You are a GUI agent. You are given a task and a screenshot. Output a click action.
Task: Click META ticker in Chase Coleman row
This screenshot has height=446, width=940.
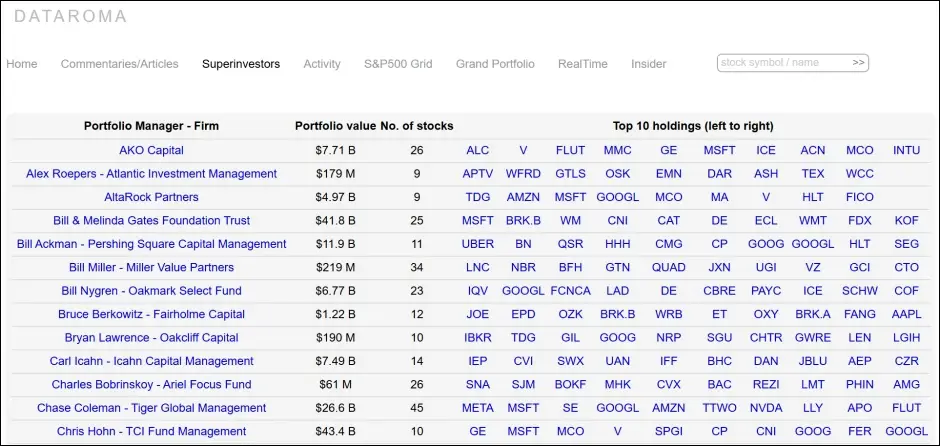(478, 408)
